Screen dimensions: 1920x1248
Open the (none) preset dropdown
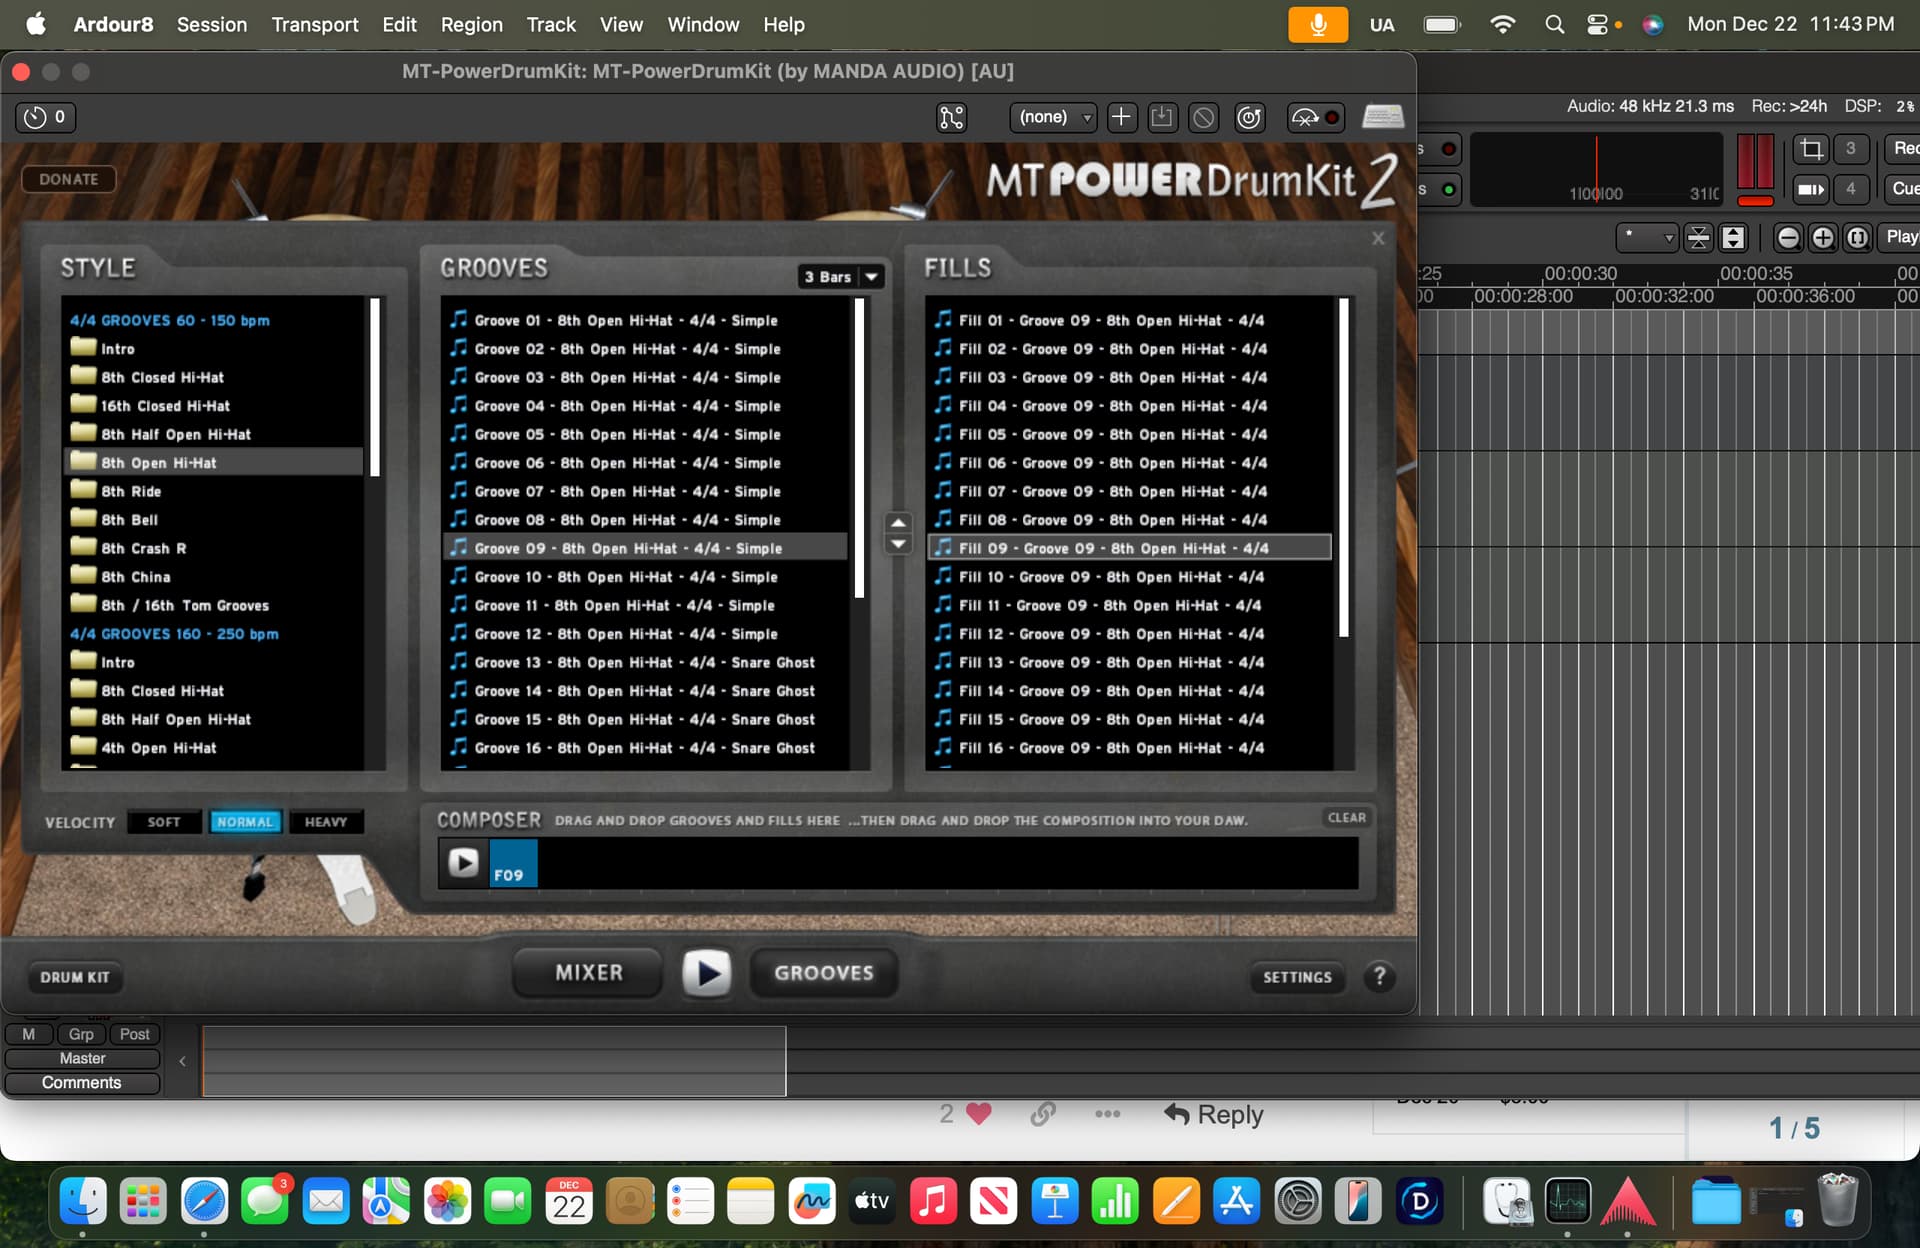[x=1053, y=117]
